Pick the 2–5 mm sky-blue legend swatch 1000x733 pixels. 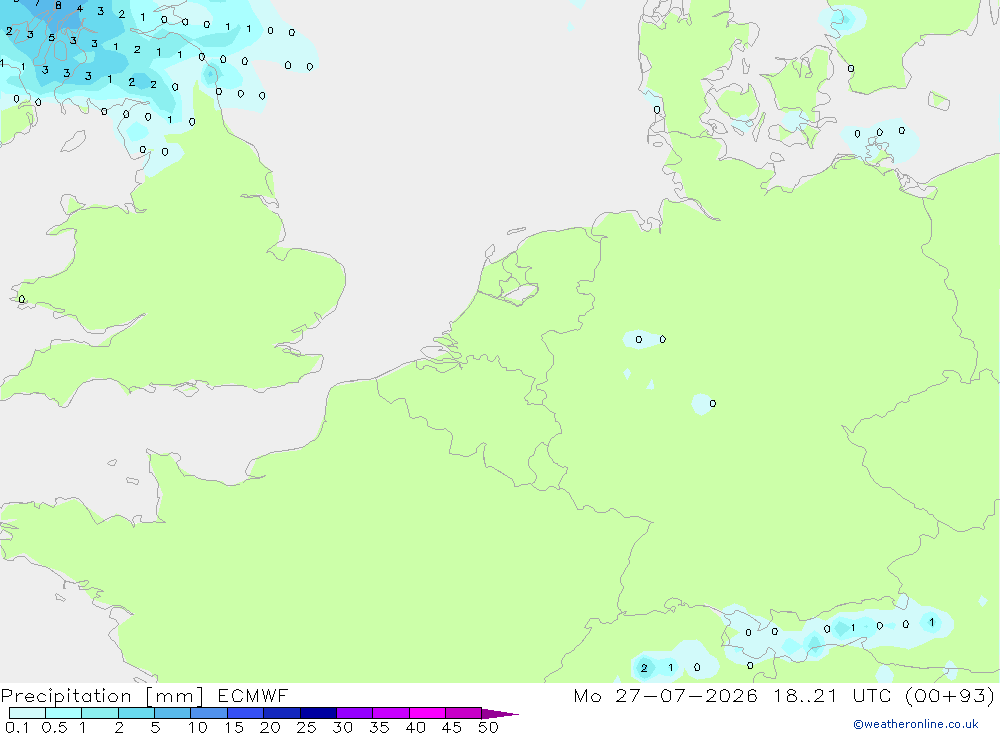coord(136,713)
